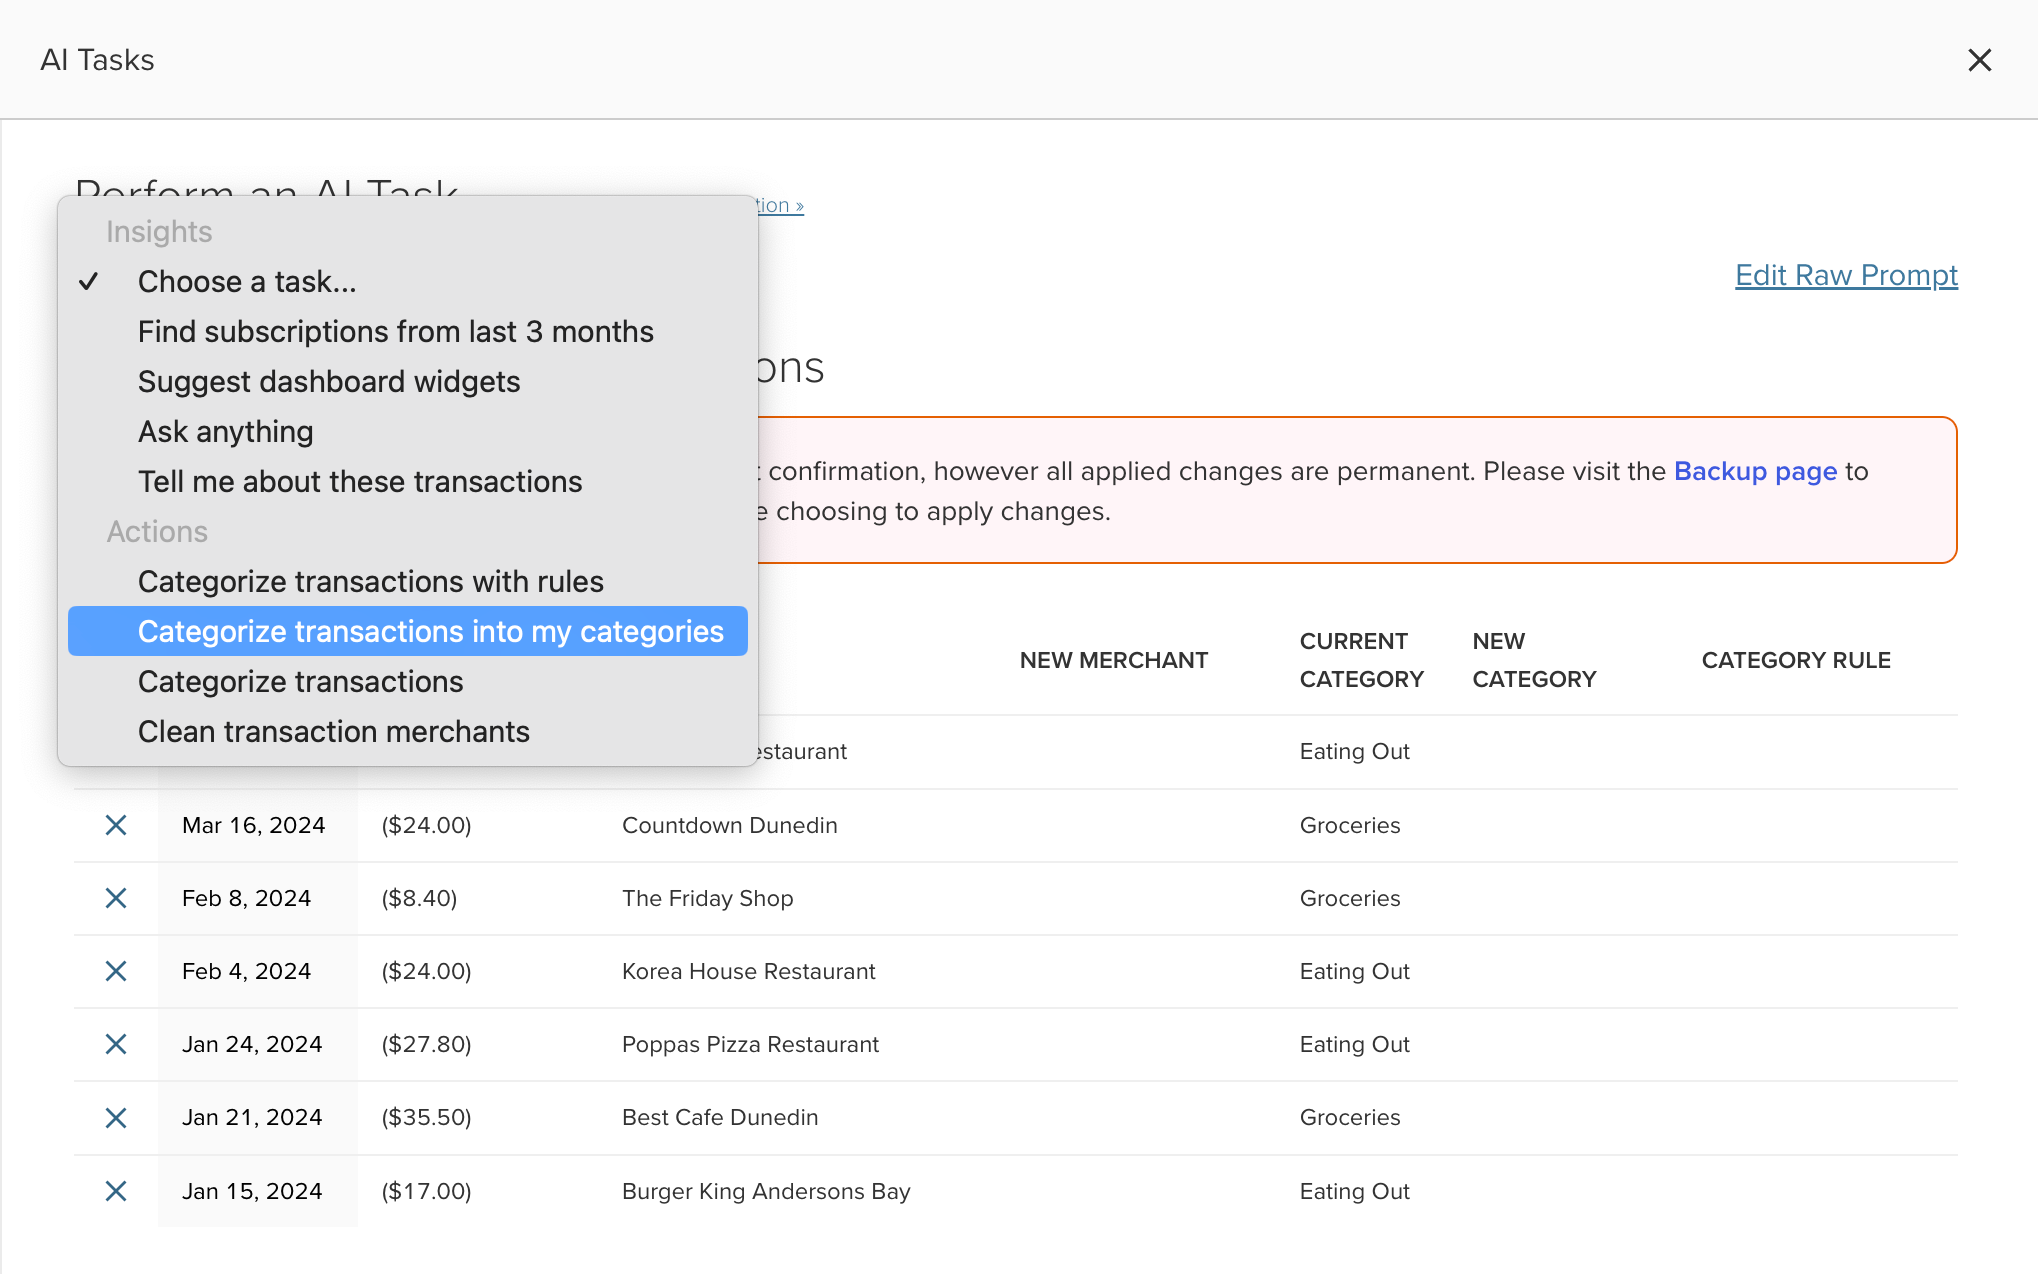Pick the plain 'Categorize transactions' option

[x=300, y=682]
